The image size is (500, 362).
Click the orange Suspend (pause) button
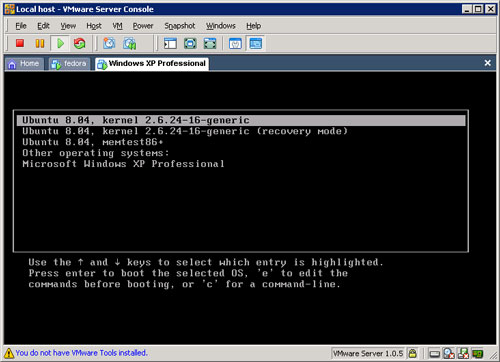(40, 43)
